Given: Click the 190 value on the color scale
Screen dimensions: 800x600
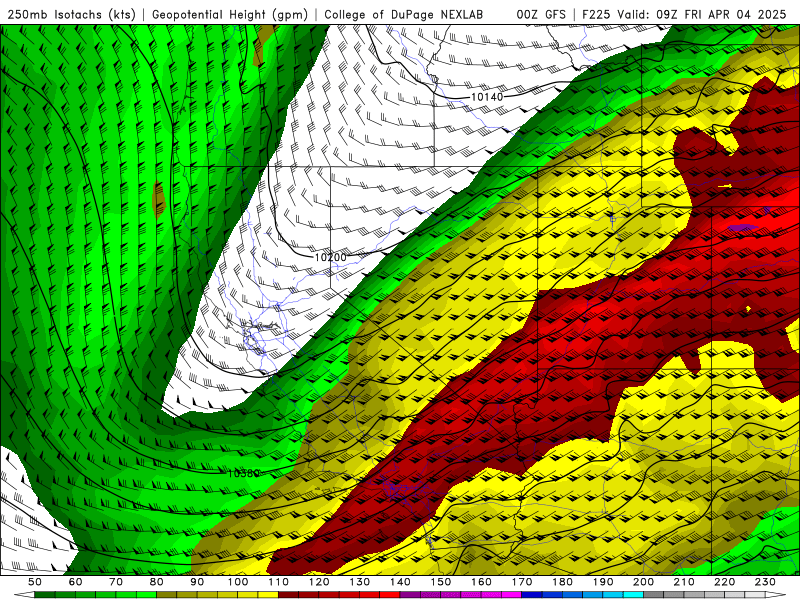Looking at the screenshot, I should [x=603, y=582].
